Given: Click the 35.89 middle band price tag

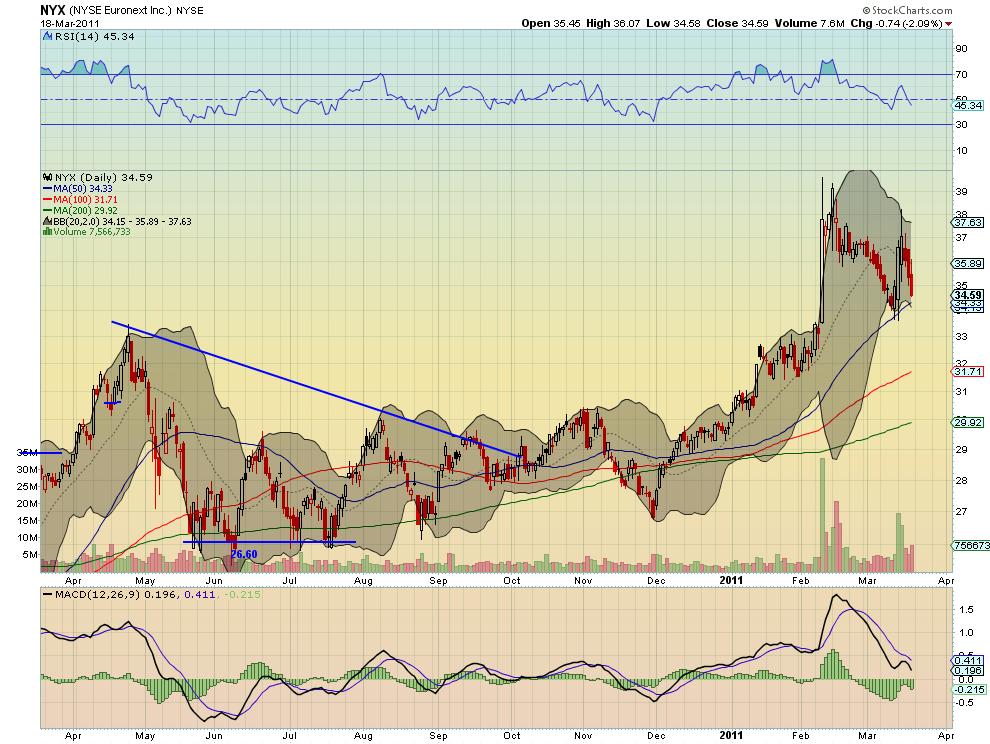Looking at the screenshot, I should [x=968, y=263].
